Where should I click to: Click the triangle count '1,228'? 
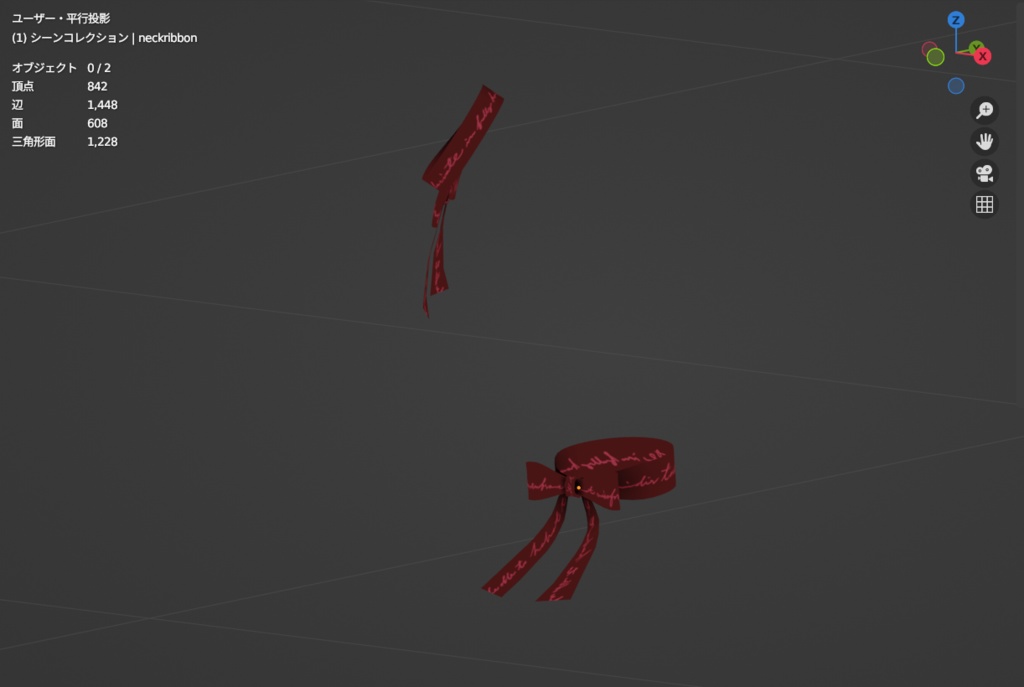102,142
